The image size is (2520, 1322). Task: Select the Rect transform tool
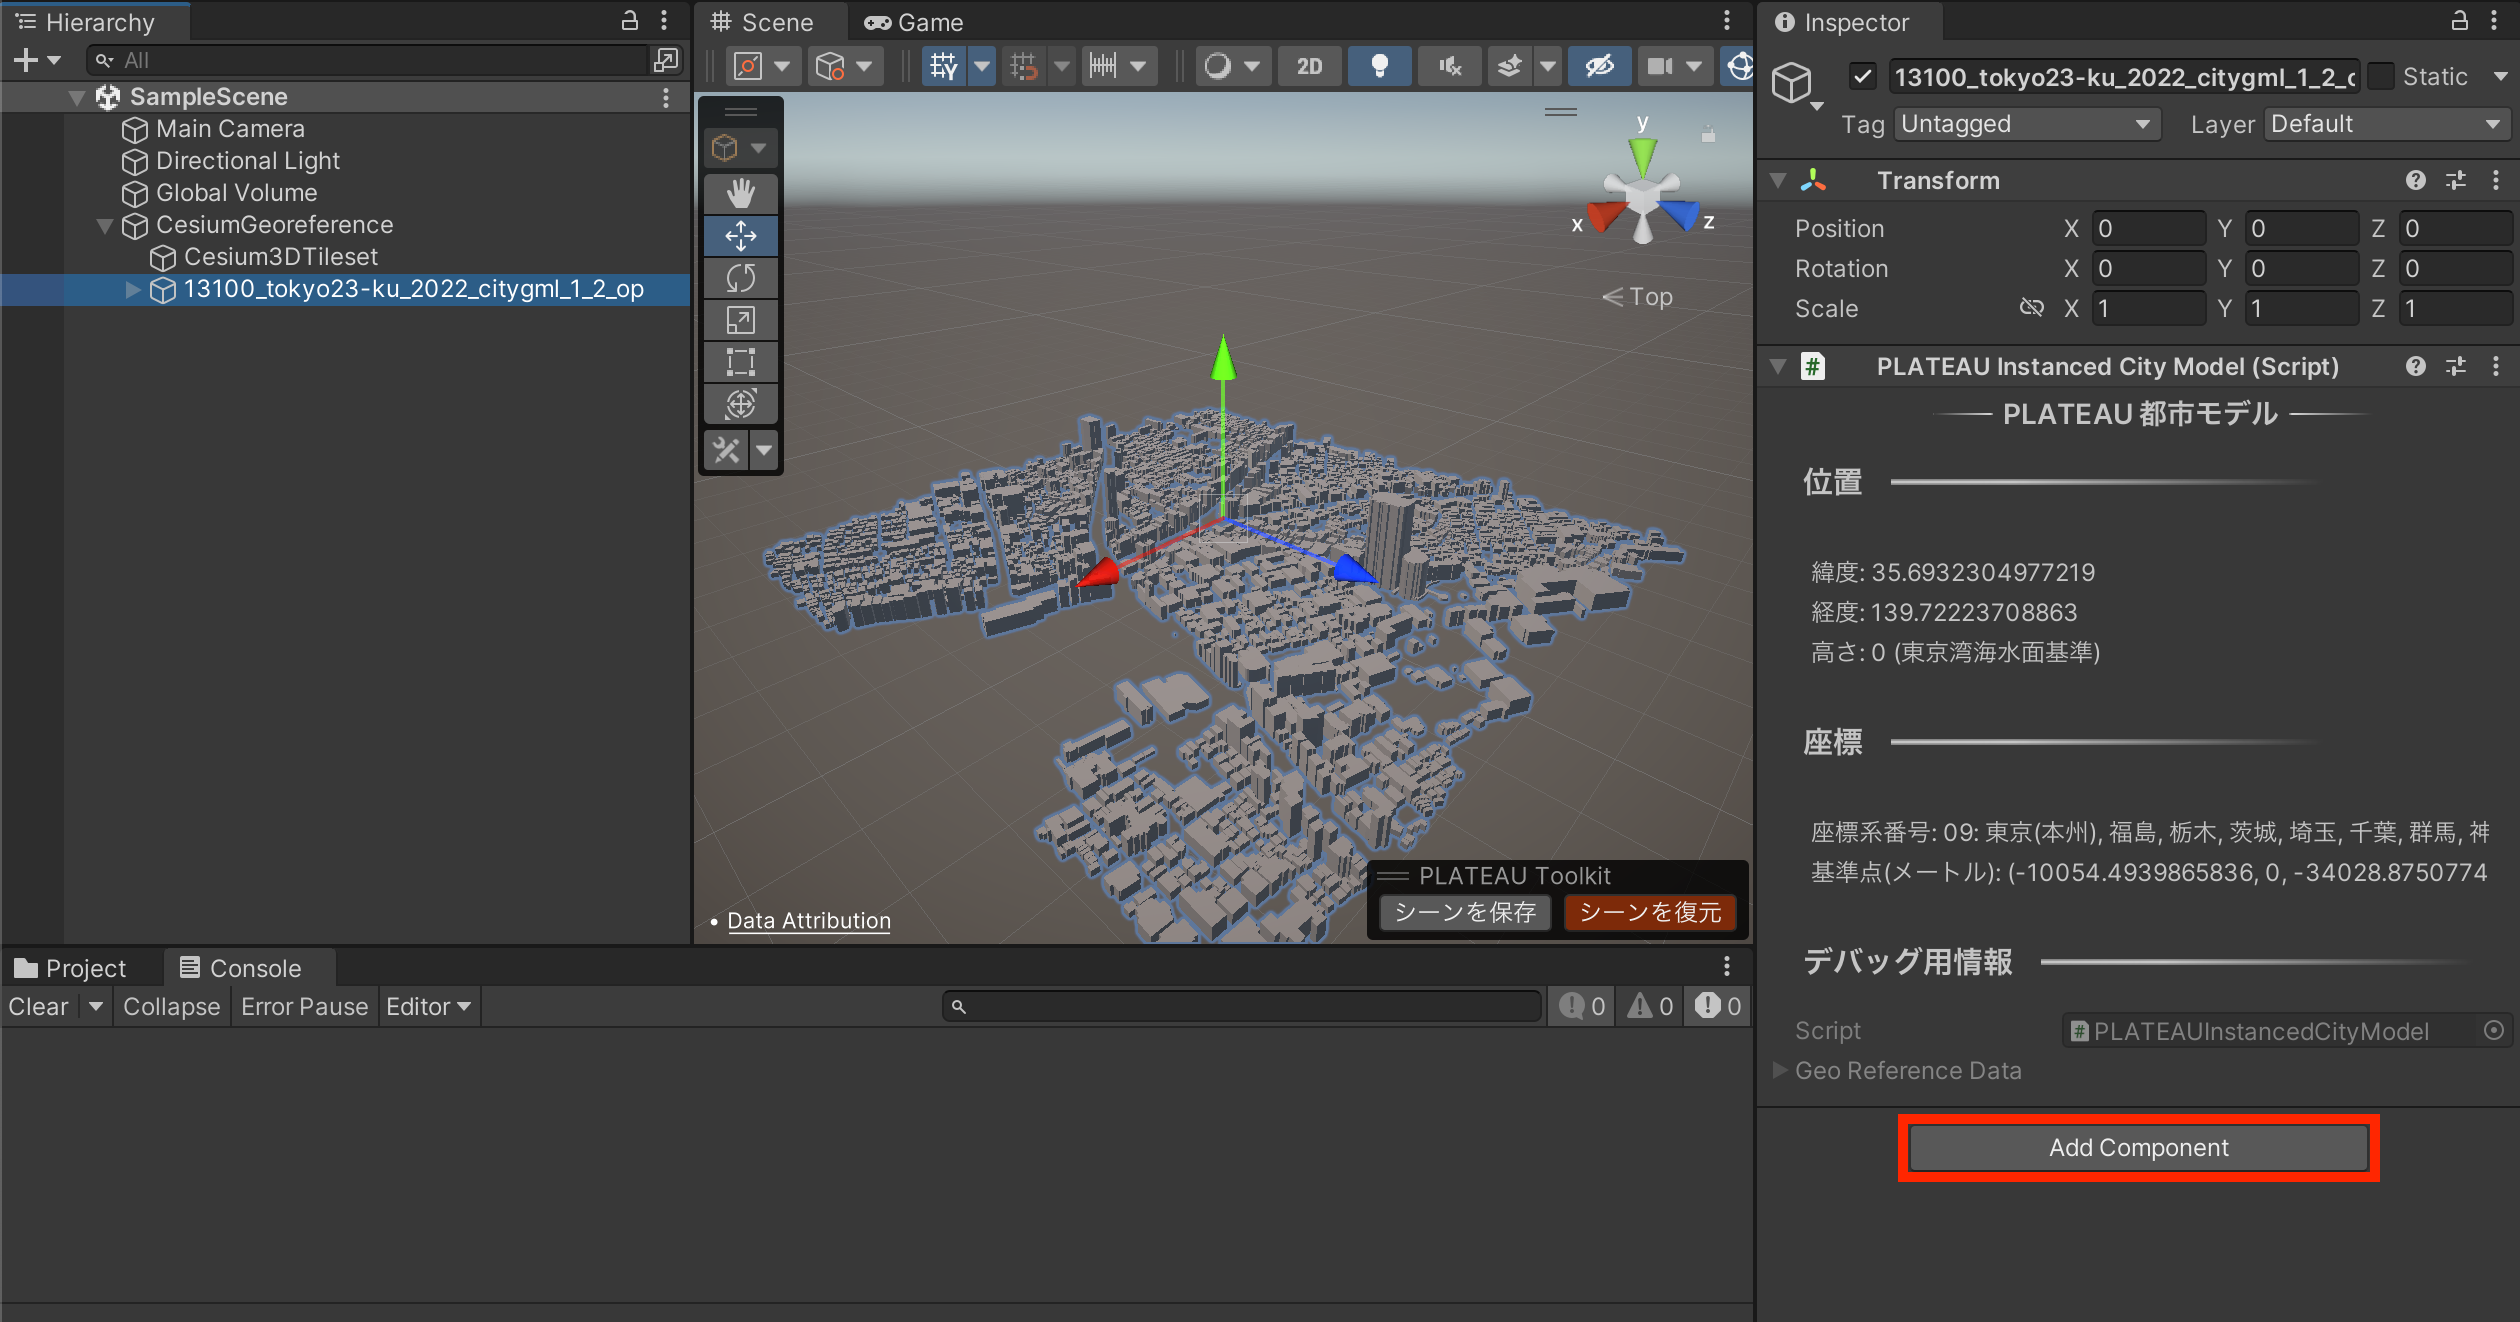(740, 362)
